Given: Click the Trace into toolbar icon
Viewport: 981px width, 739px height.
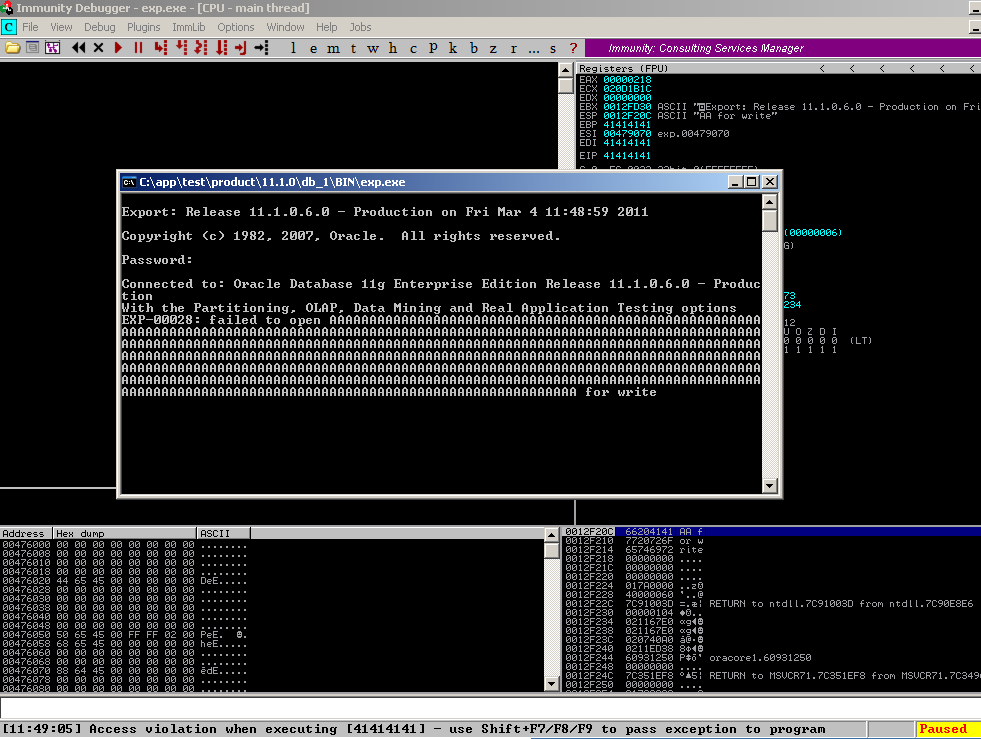Looking at the screenshot, I should click(x=201, y=48).
